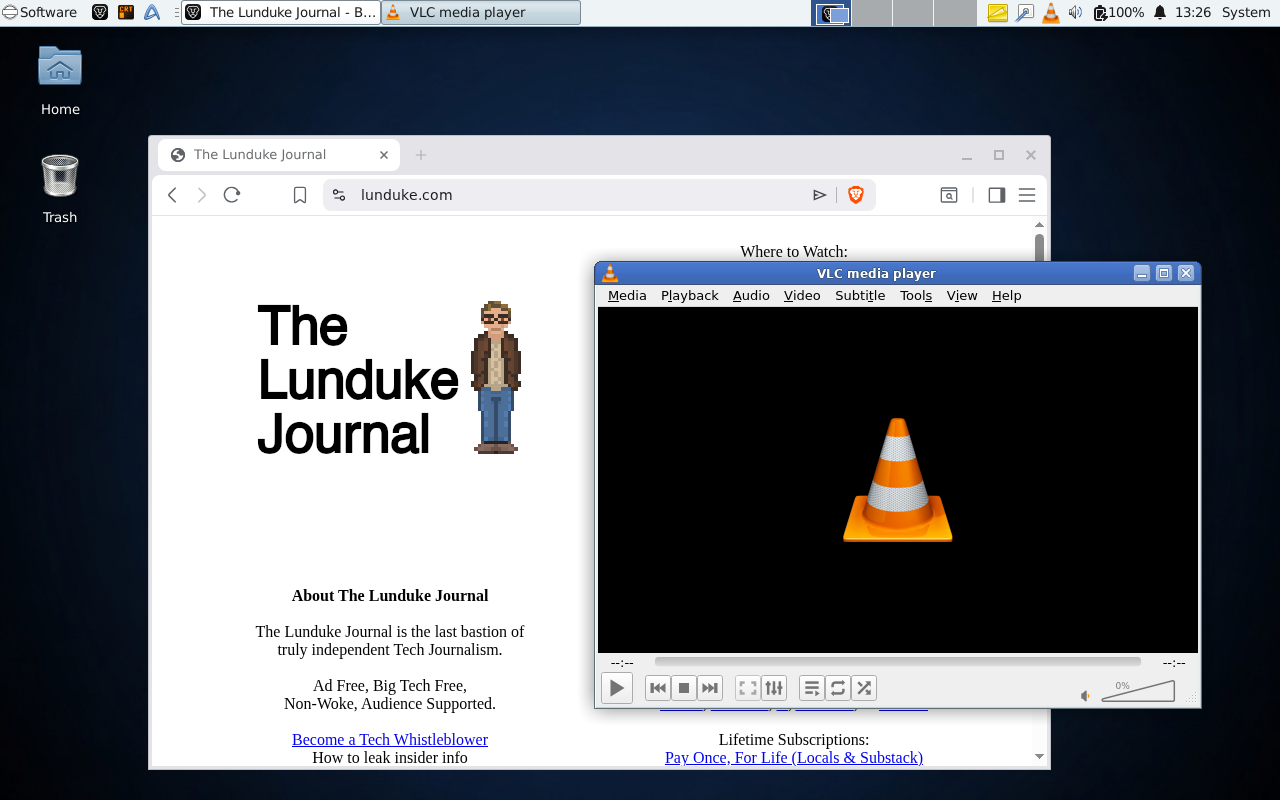The height and width of the screenshot is (800, 1280).
Task: Open a new browser tab
Action: tap(421, 155)
